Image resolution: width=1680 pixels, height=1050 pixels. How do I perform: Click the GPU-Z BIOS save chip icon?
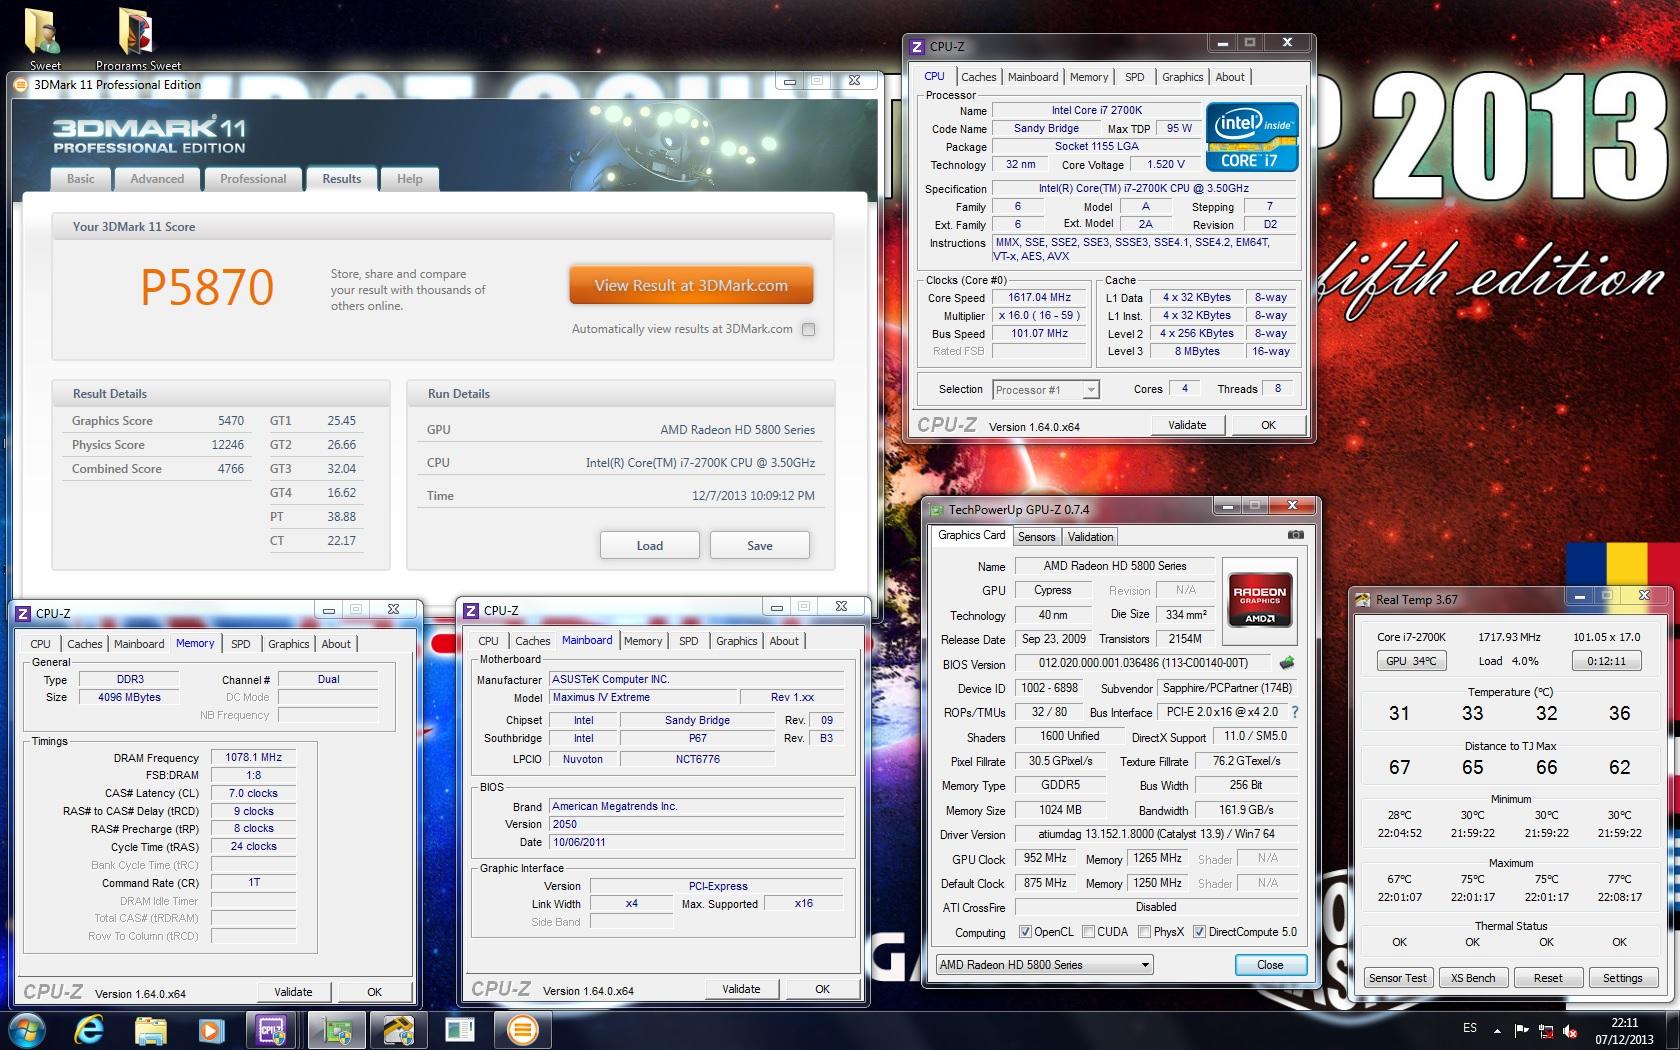[x=1288, y=662]
